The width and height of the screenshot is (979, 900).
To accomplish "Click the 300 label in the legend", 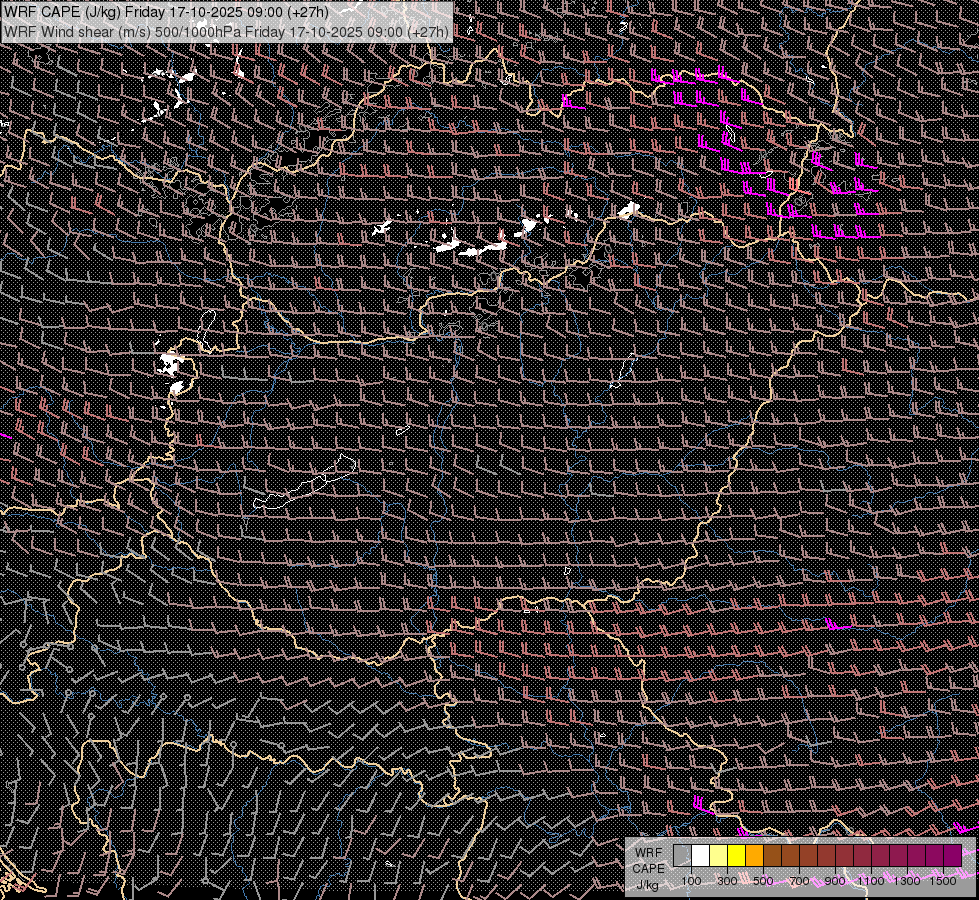I will click(x=727, y=881).
